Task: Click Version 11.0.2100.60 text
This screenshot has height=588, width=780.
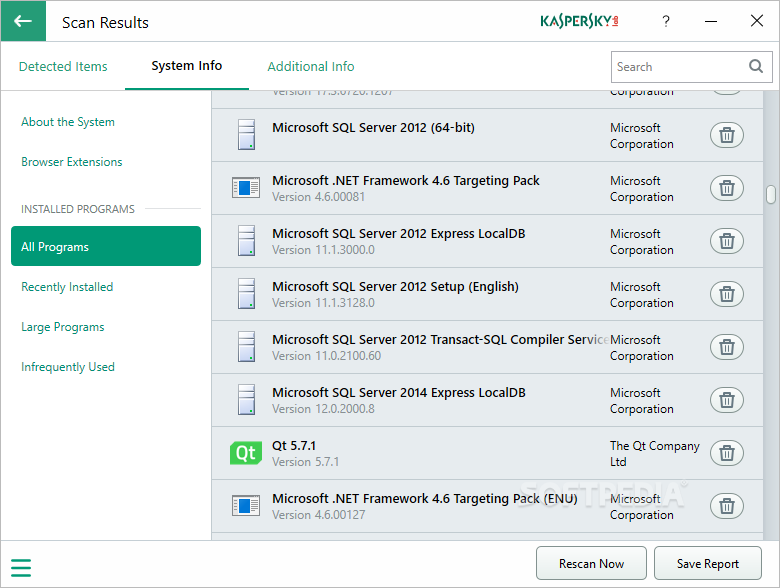Action: pyautogui.click(x=326, y=356)
